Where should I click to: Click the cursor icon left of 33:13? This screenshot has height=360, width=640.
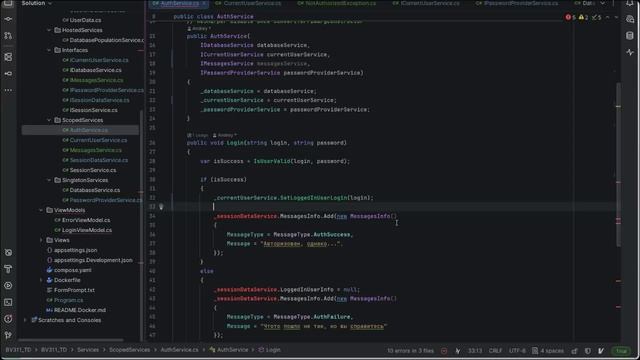click(458, 351)
